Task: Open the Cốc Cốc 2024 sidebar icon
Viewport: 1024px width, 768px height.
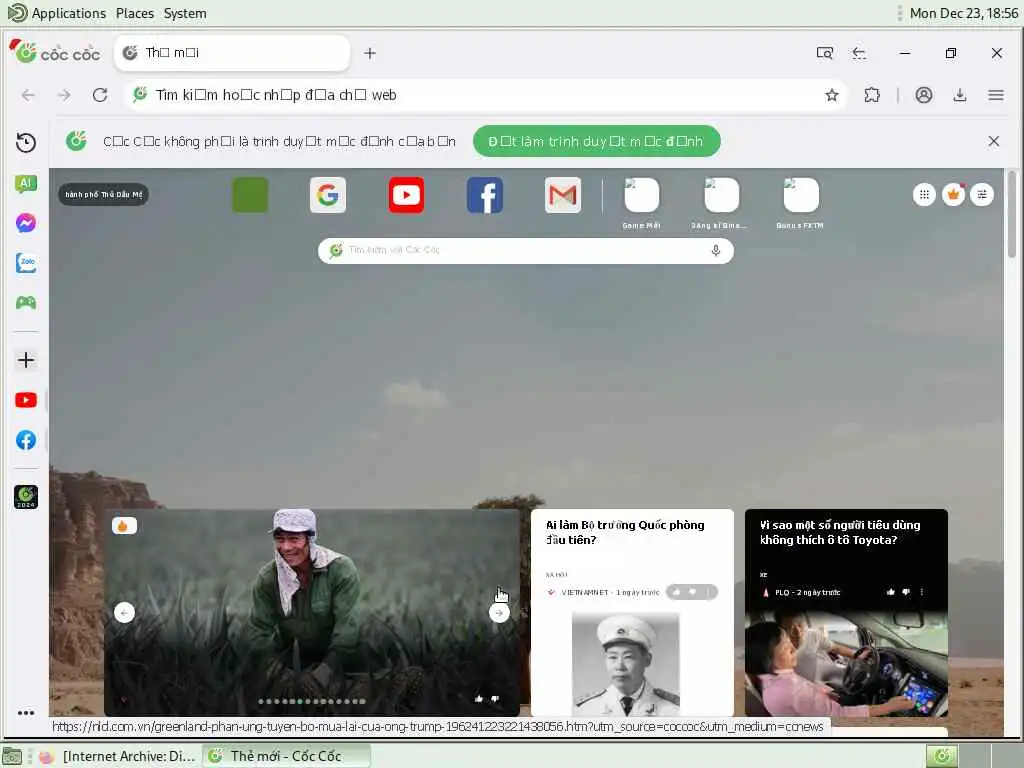Action: click(26, 497)
